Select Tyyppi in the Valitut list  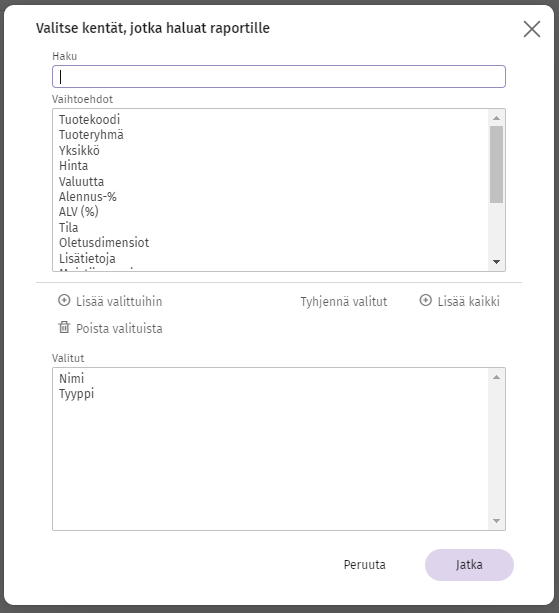click(x=271, y=394)
